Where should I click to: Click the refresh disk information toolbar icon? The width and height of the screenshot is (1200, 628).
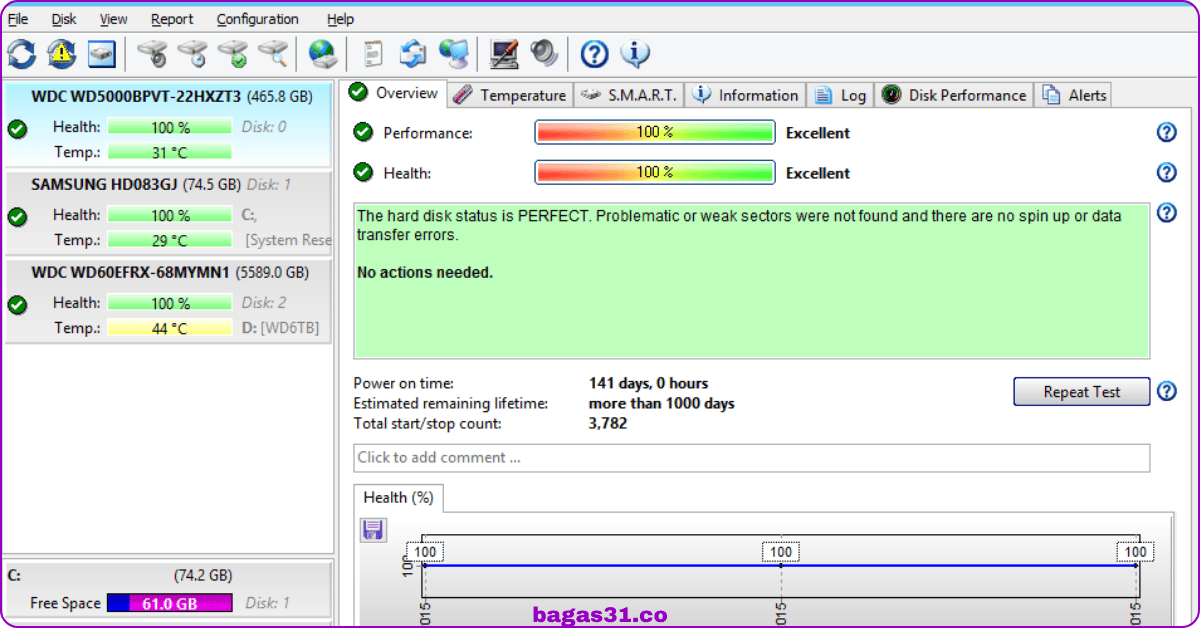pyautogui.click(x=22, y=53)
